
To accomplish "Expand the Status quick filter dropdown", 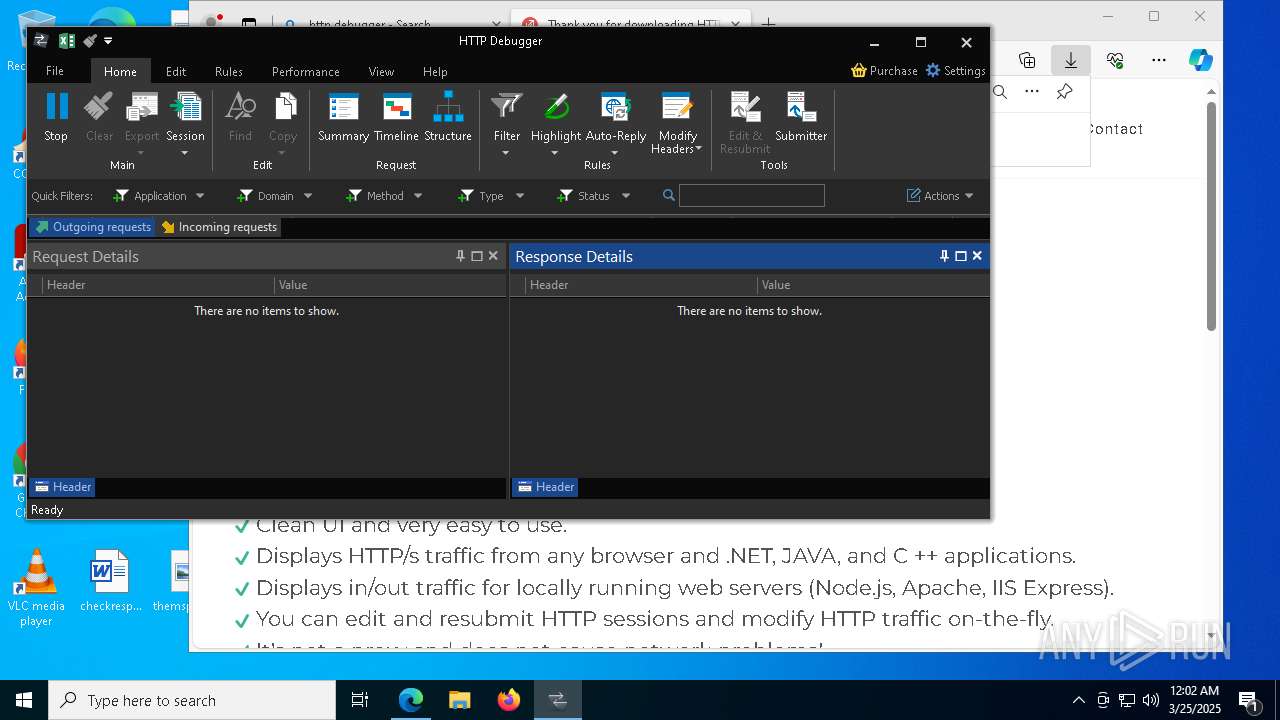I will coord(626,196).
